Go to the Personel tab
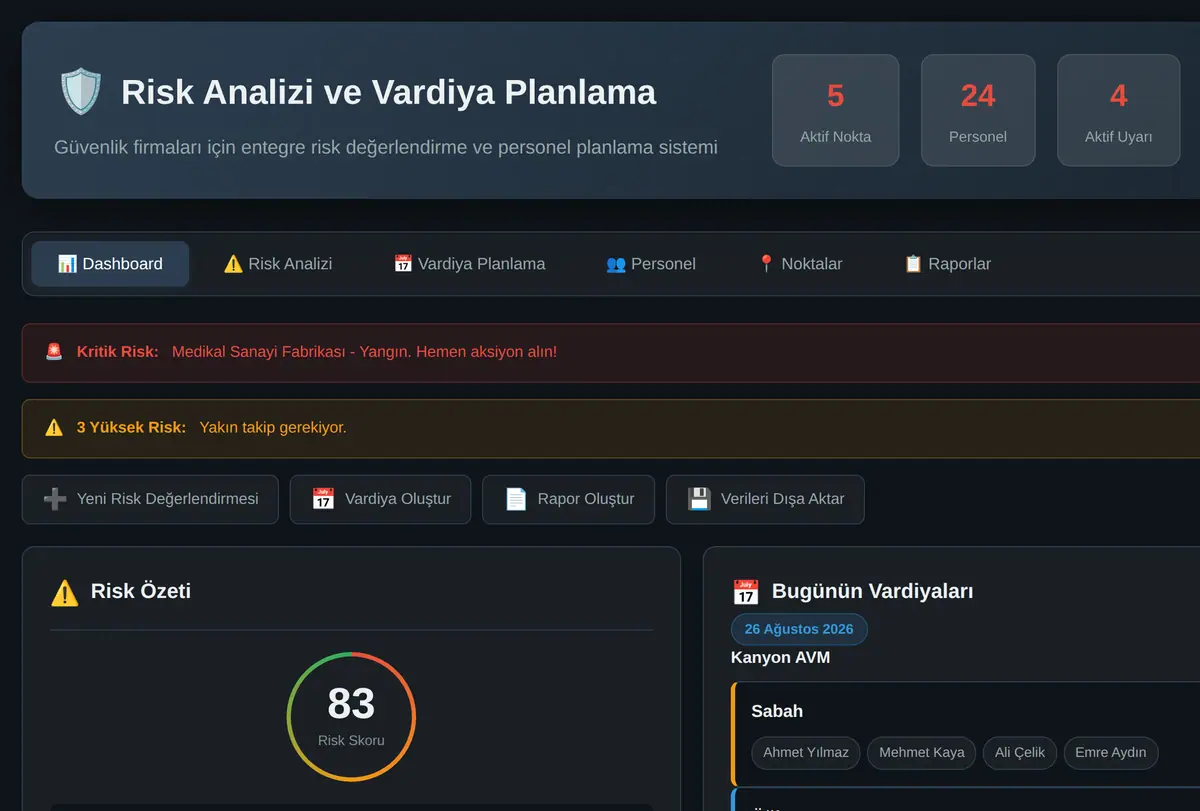This screenshot has height=811, width=1200. coord(651,264)
